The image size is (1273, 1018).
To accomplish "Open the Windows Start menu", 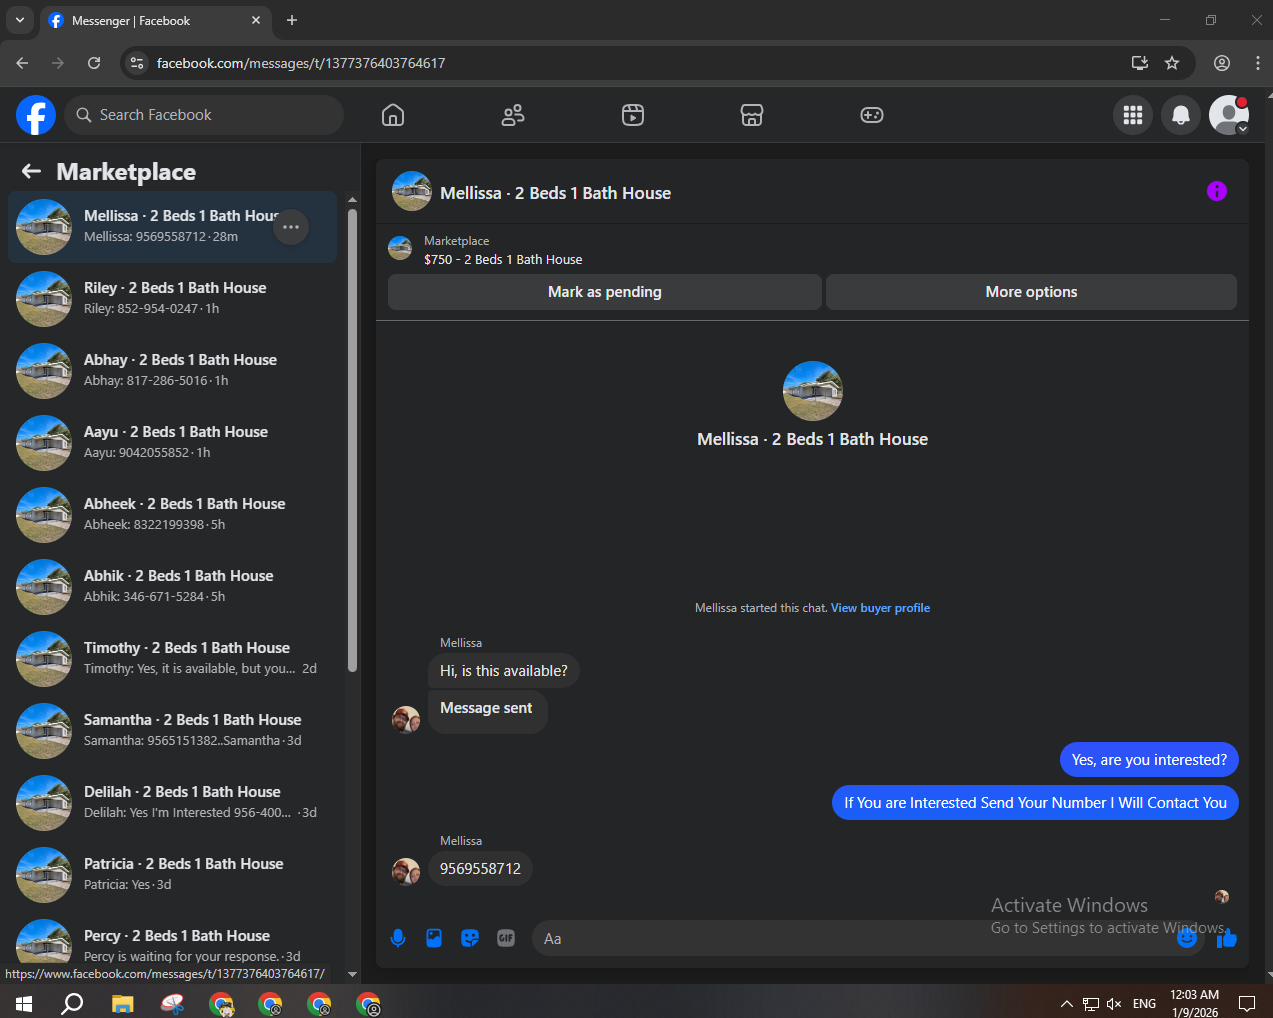I will point(24,1003).
